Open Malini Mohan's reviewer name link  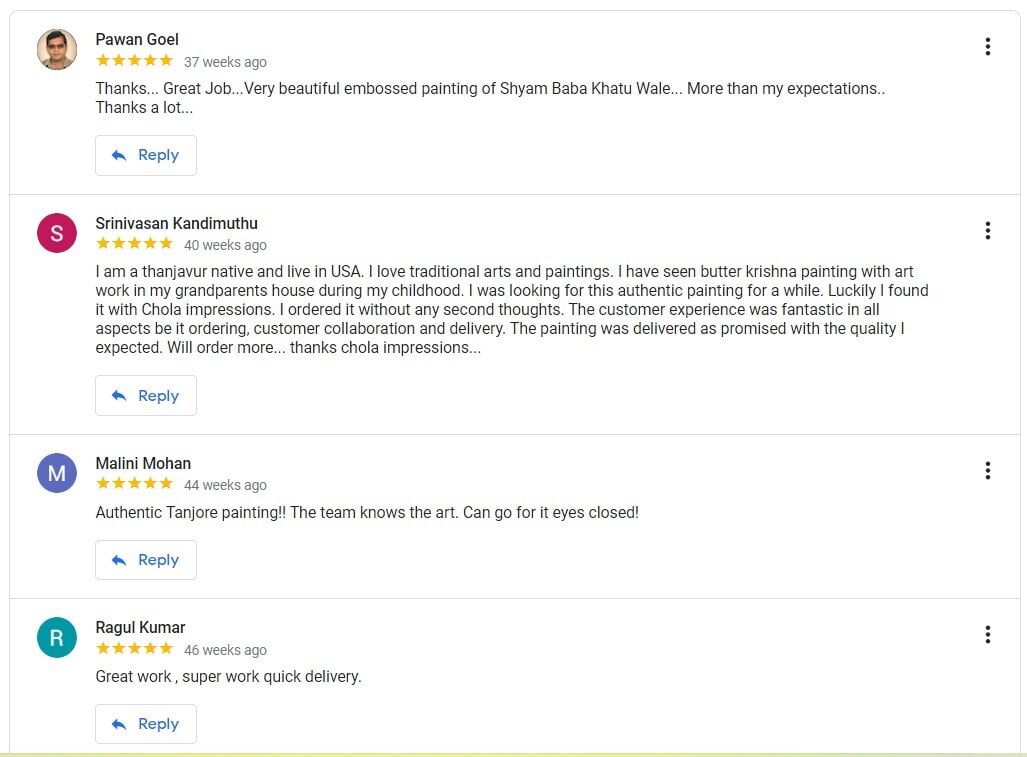(x=143, y=463)
